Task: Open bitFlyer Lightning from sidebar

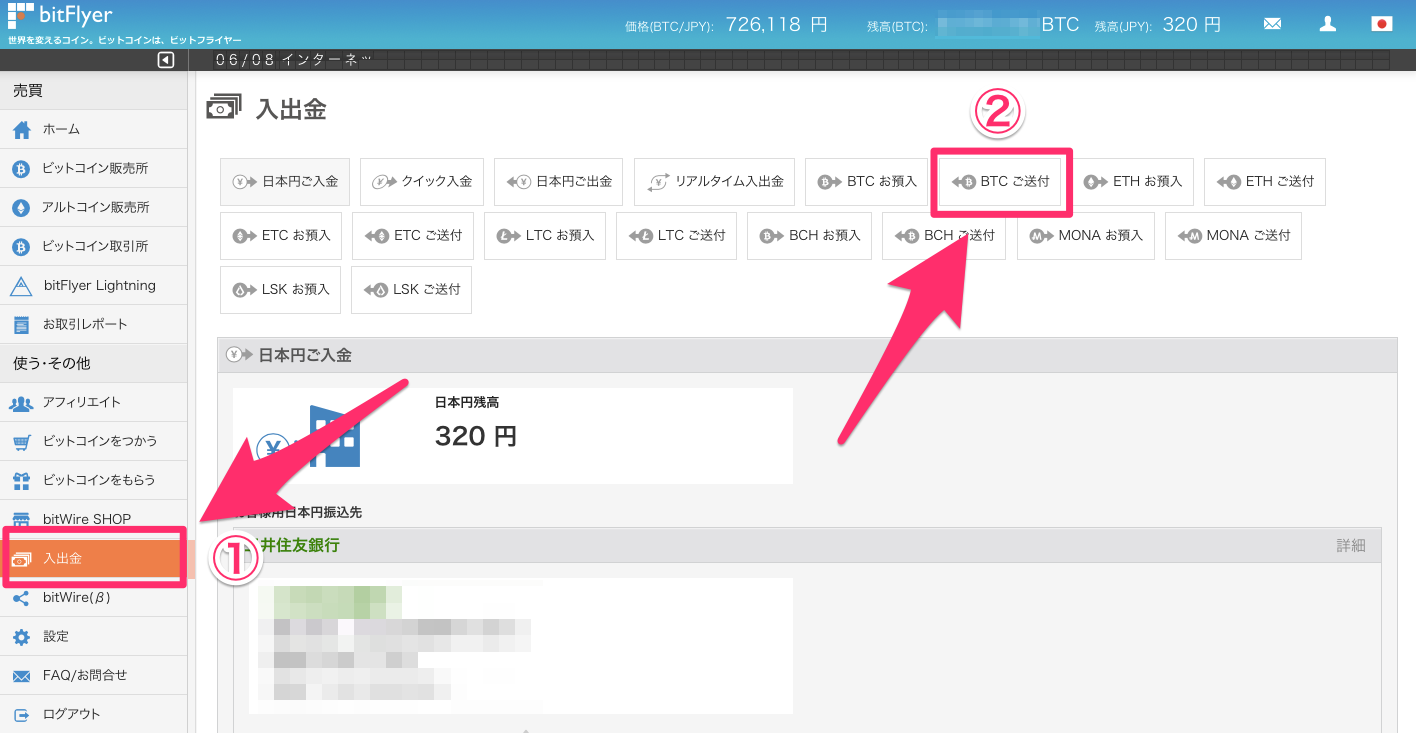Action: pos(99,285)
